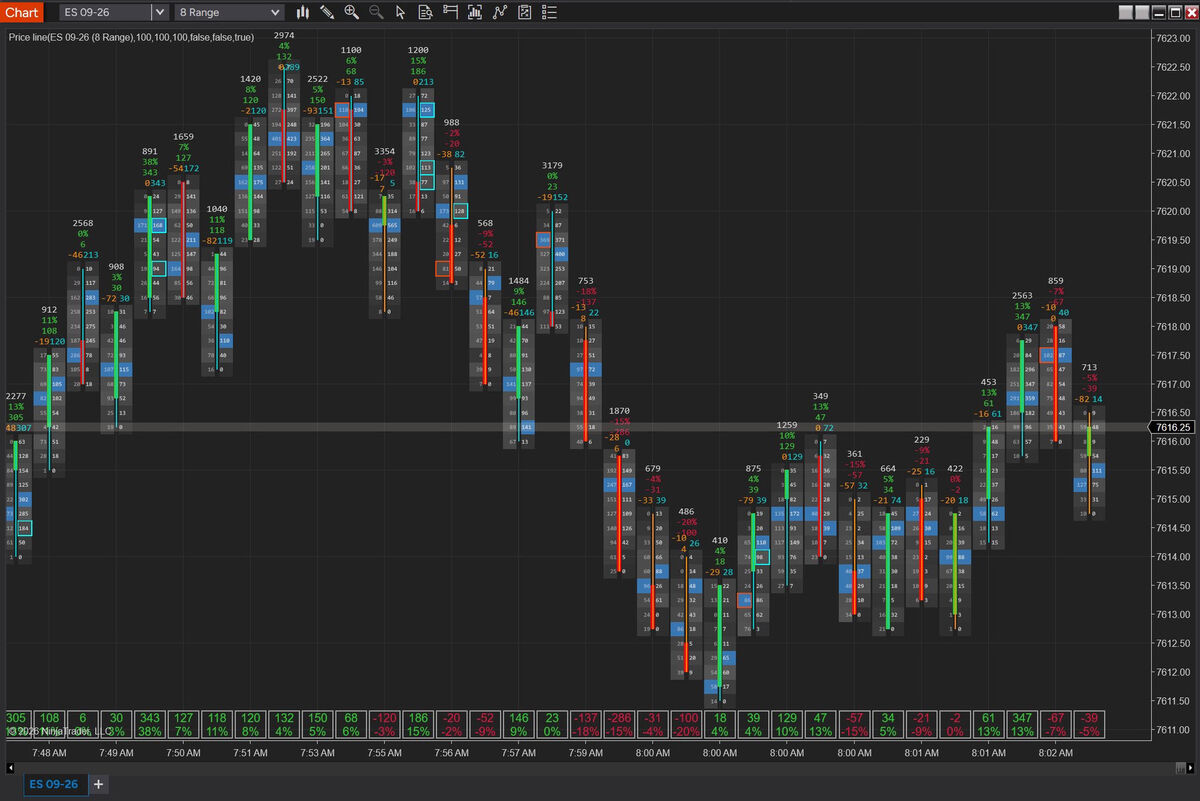Open the data box icon
Viewport: 1200px width, 801px height.
[425, 12]
